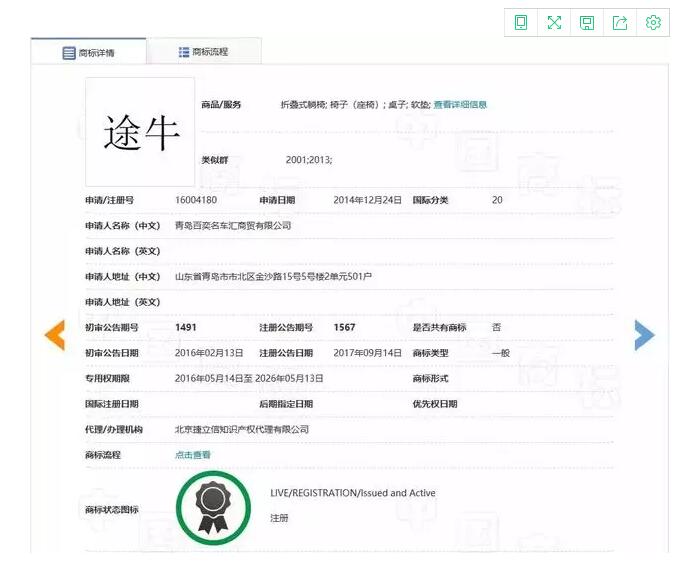
Task: Go to next record with blue arrow
Action: coord(644,335)
